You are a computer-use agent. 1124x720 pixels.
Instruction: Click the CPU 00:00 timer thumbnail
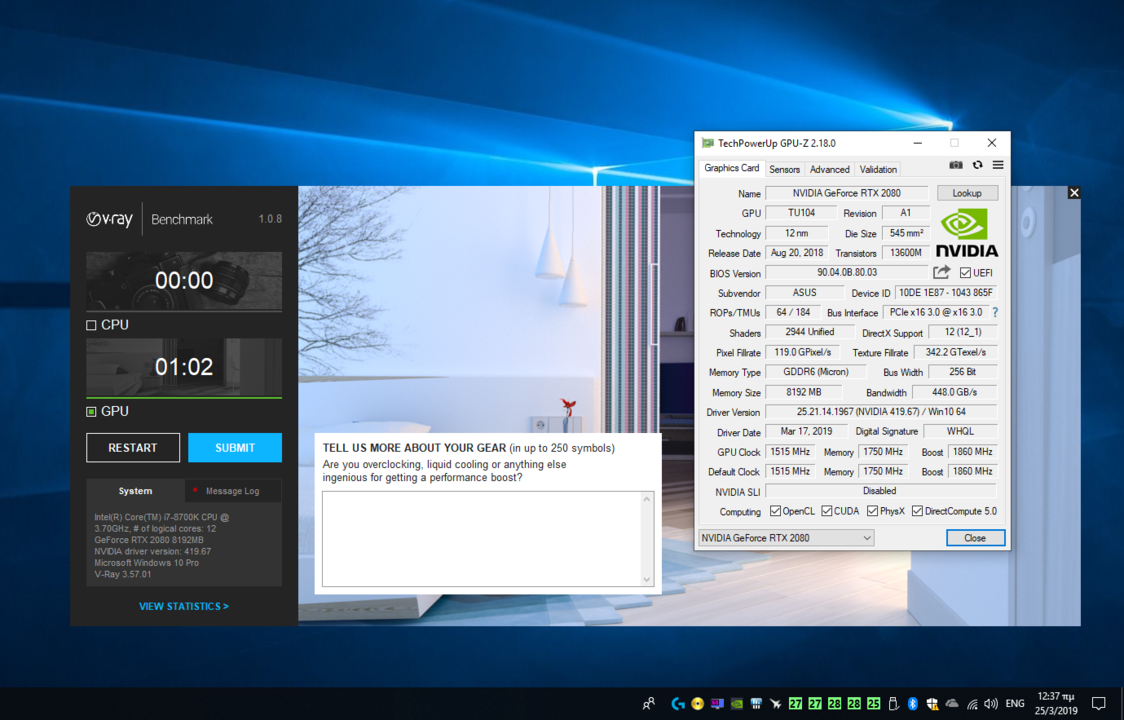tap(184, 280)
